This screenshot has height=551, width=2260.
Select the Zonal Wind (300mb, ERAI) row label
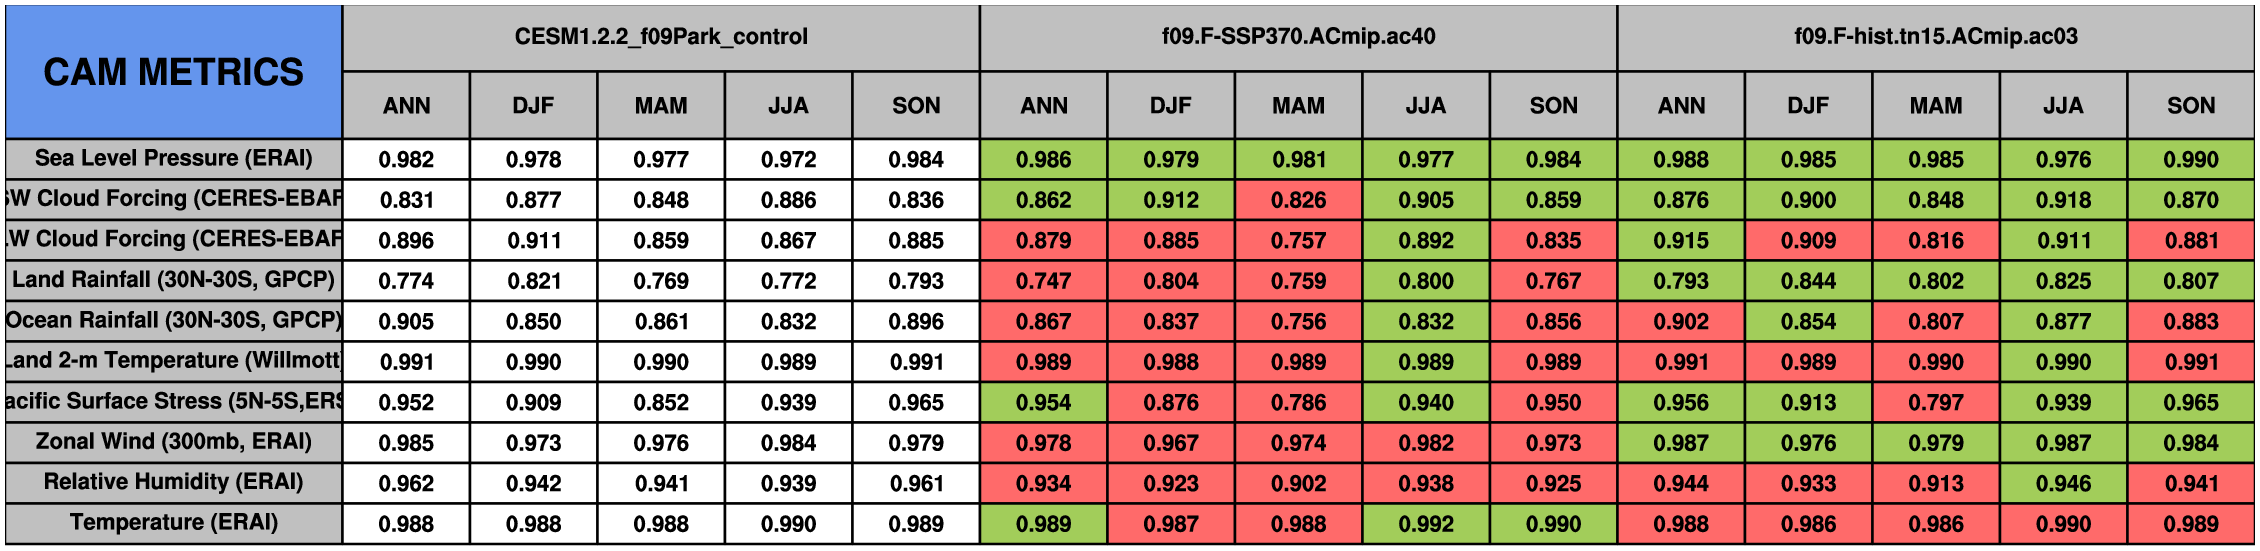click(x=173, y=442)
